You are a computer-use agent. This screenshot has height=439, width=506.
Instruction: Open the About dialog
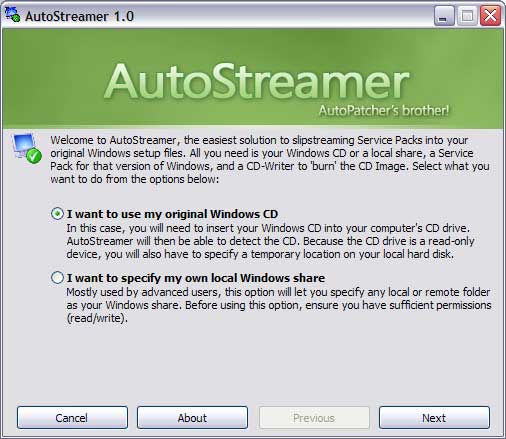(192, 418)
